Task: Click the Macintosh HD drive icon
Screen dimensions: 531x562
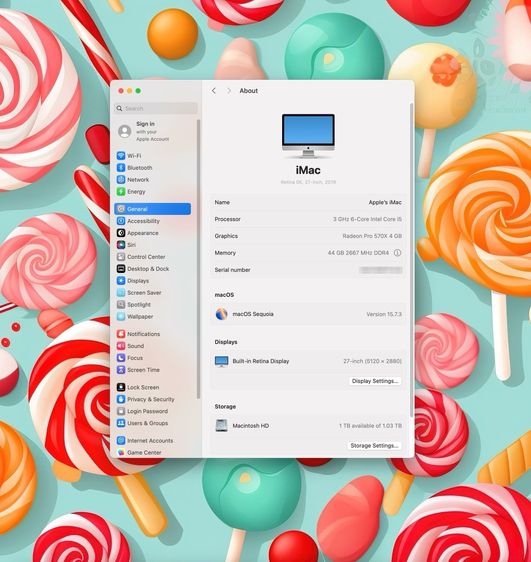Action: pyautogui.click(x=221, y=425)
